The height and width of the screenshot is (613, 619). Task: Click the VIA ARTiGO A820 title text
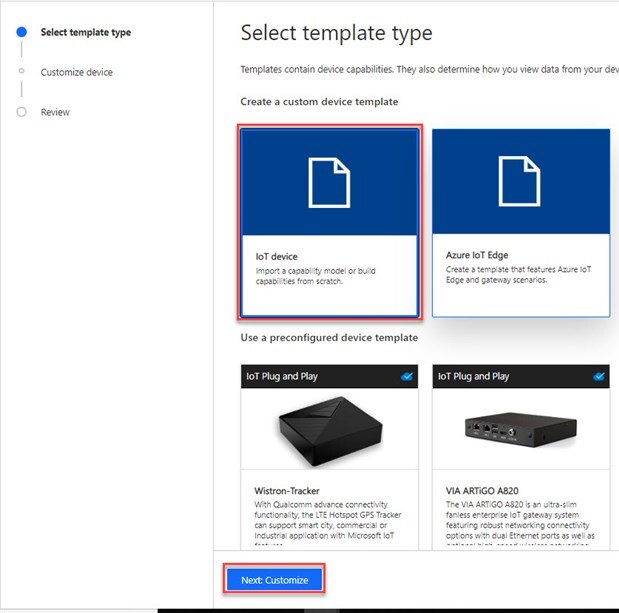[482, 491]
